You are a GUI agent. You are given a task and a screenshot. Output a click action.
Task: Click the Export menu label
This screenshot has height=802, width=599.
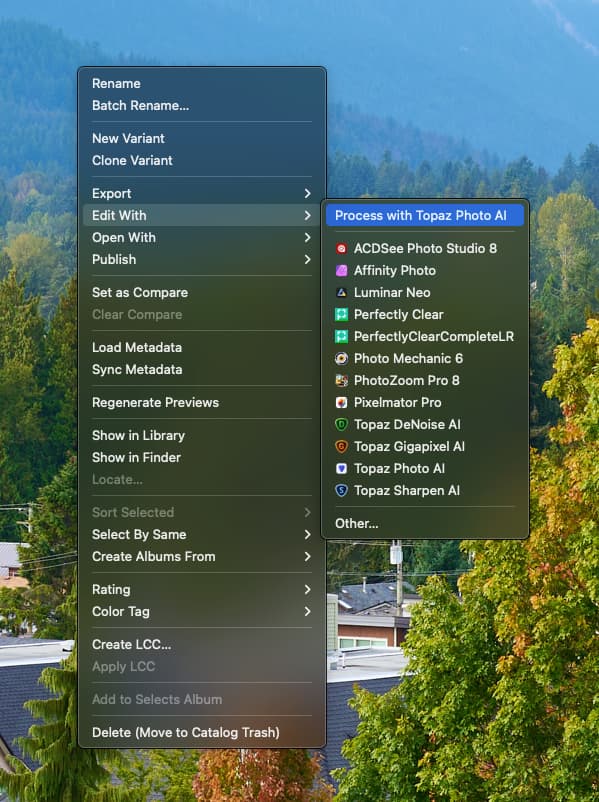coord(112,193)
